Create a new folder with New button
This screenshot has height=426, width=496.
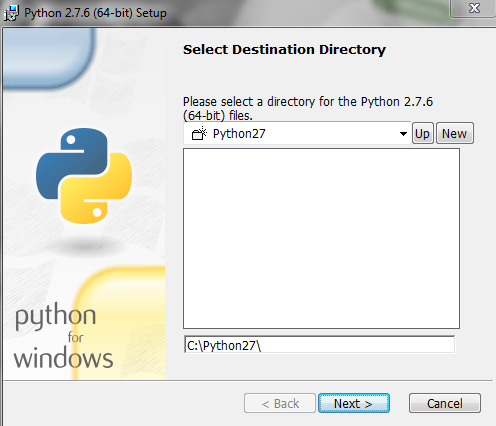click(x=455, y=134)
